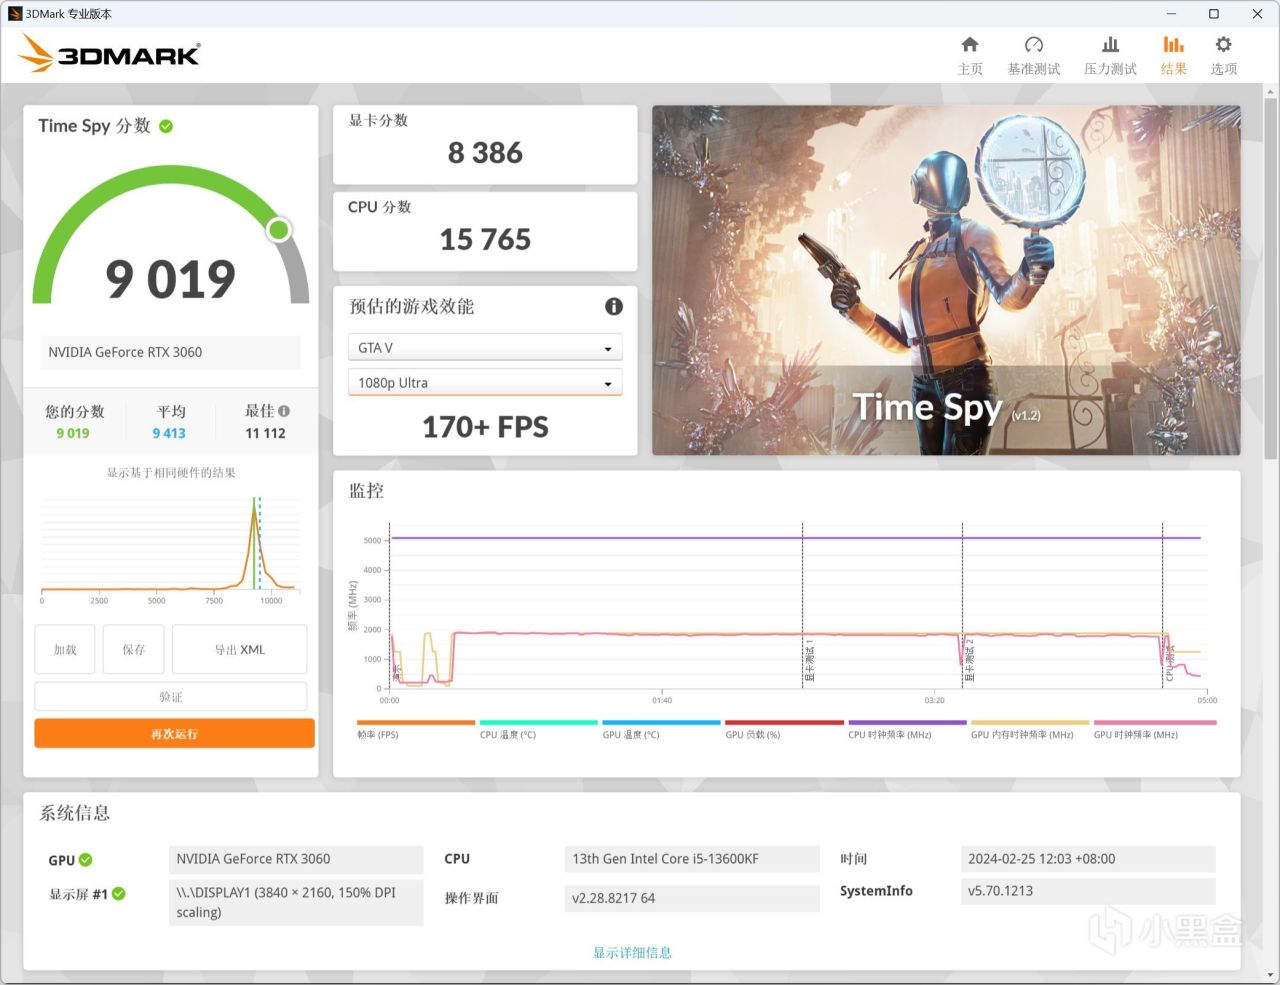Click the 加载 (Load) button
Screen dimensions: 1280x985
click(65, 649)
